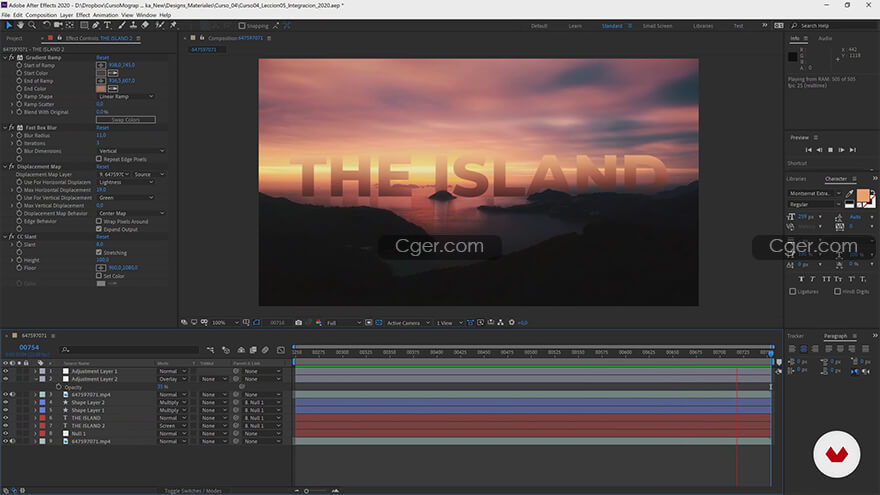Select the Brush tool
This screenshot has width=880, height=495.
(x=122, y=25)
